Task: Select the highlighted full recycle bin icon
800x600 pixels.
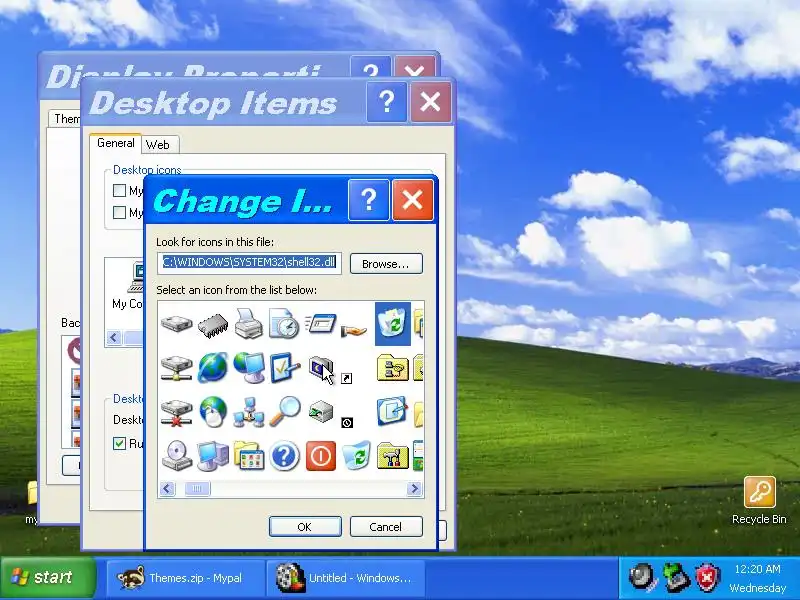Action: (x=392, y=323)
